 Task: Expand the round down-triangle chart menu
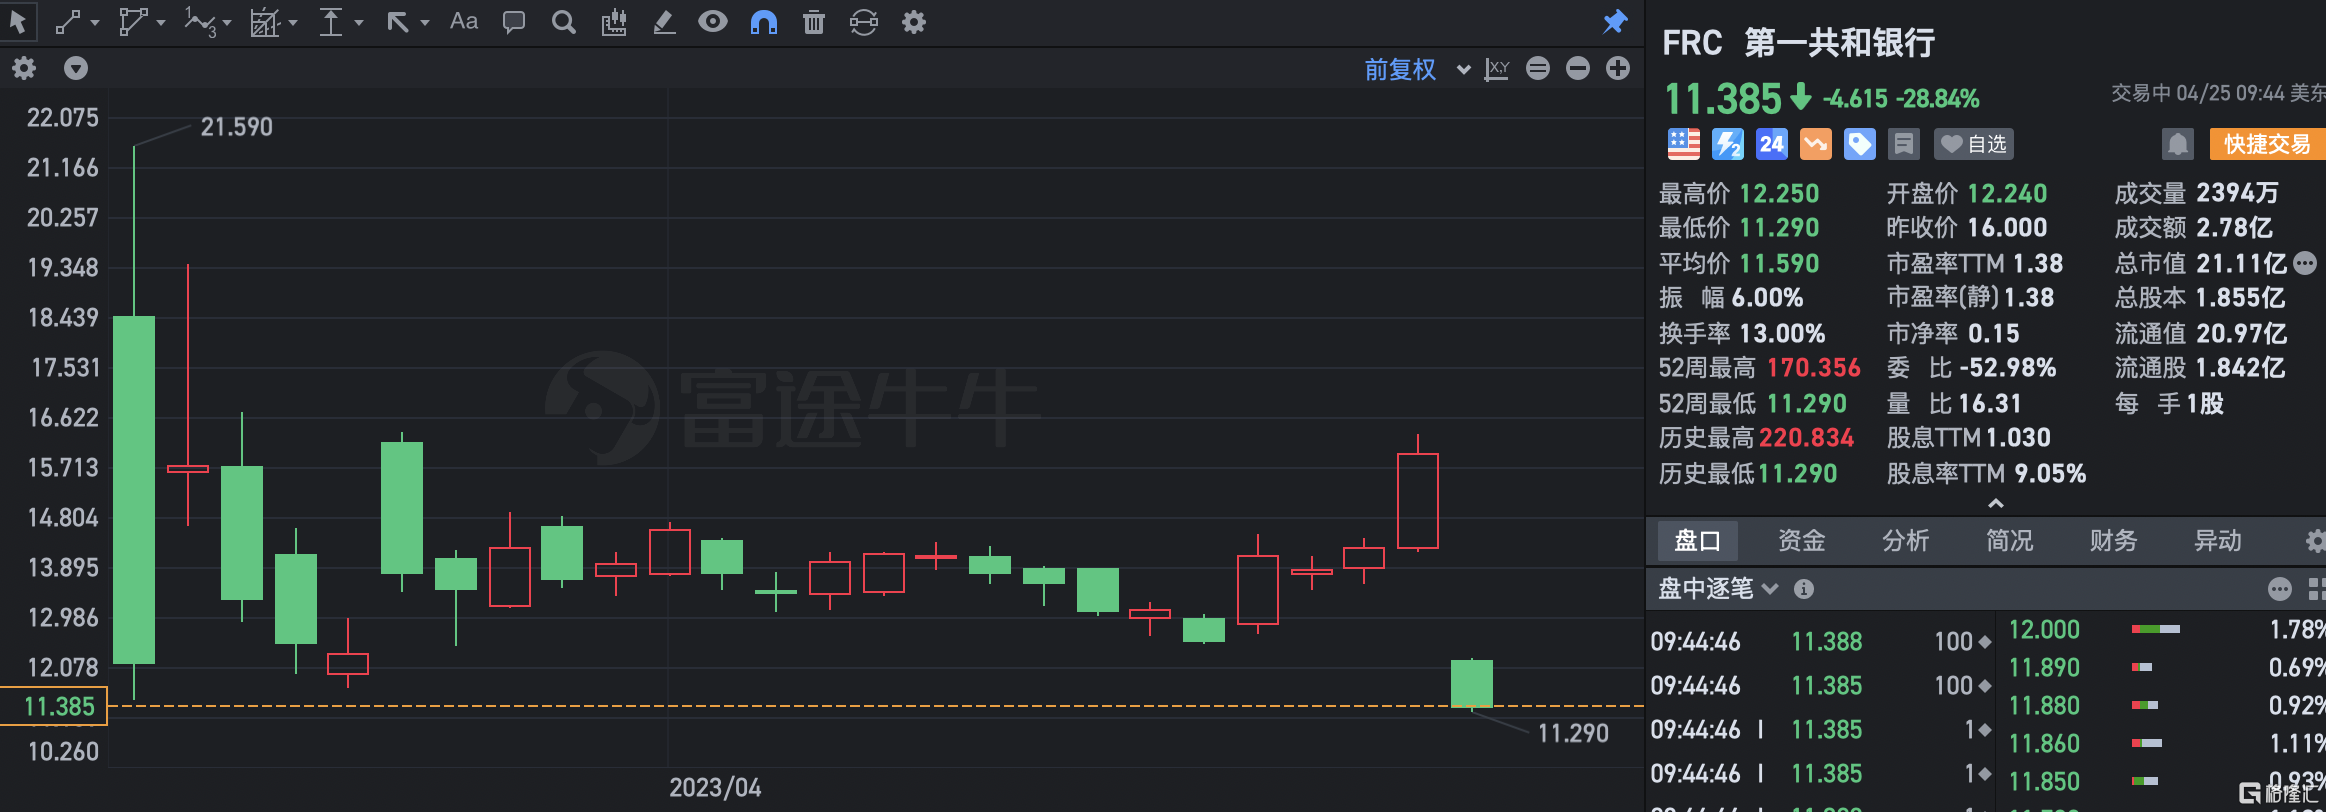click(76, 68)
